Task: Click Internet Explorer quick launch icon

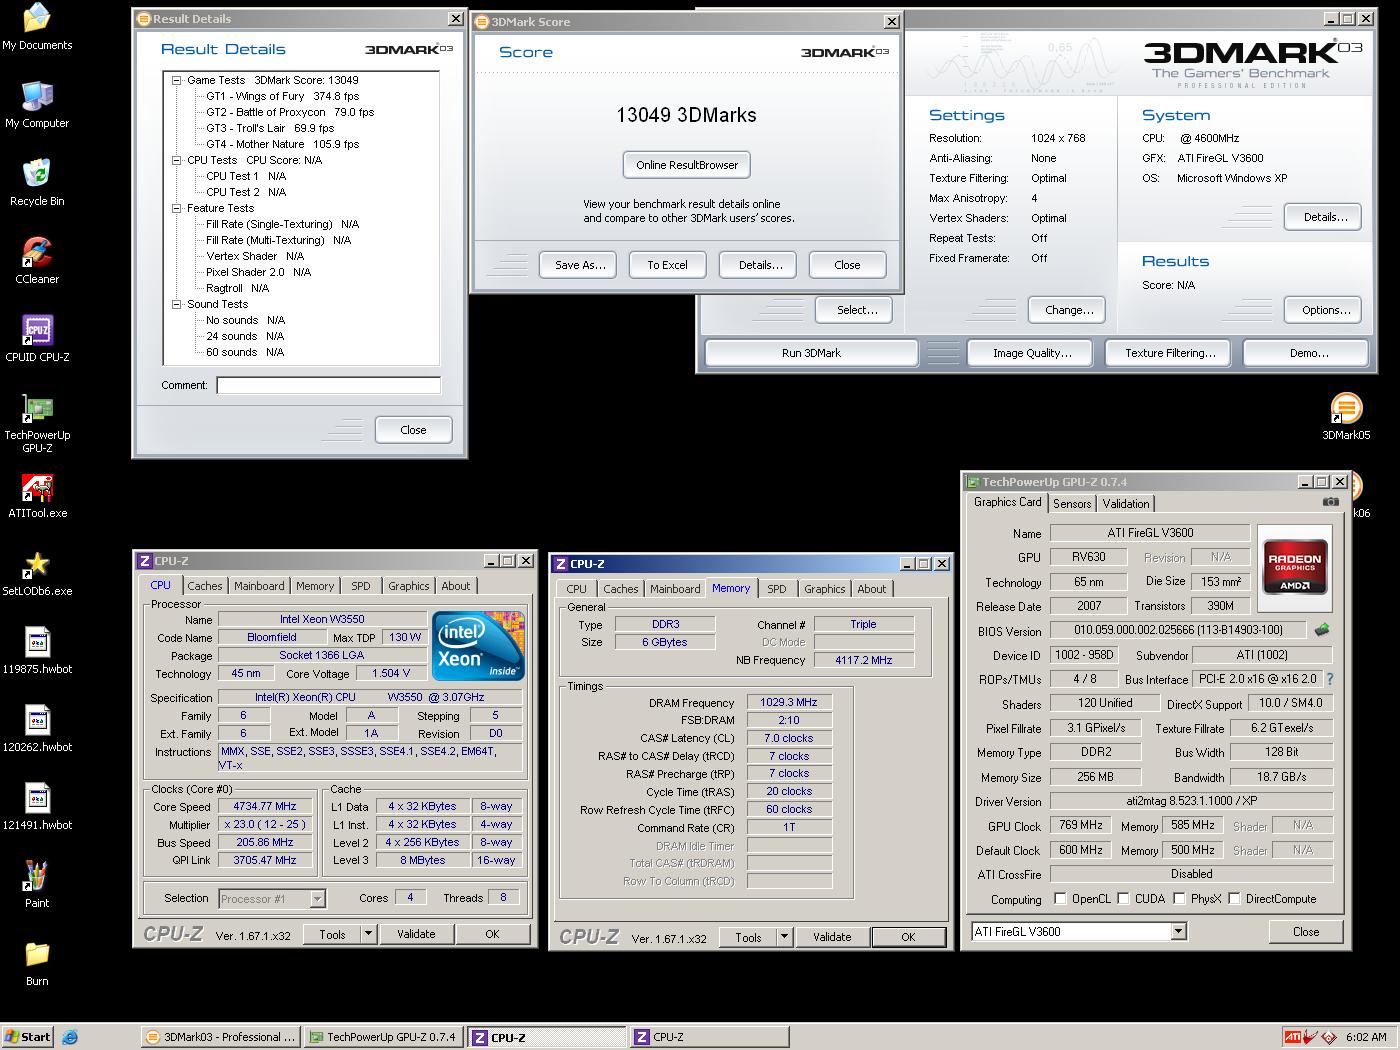Action: pos(70,1037)
